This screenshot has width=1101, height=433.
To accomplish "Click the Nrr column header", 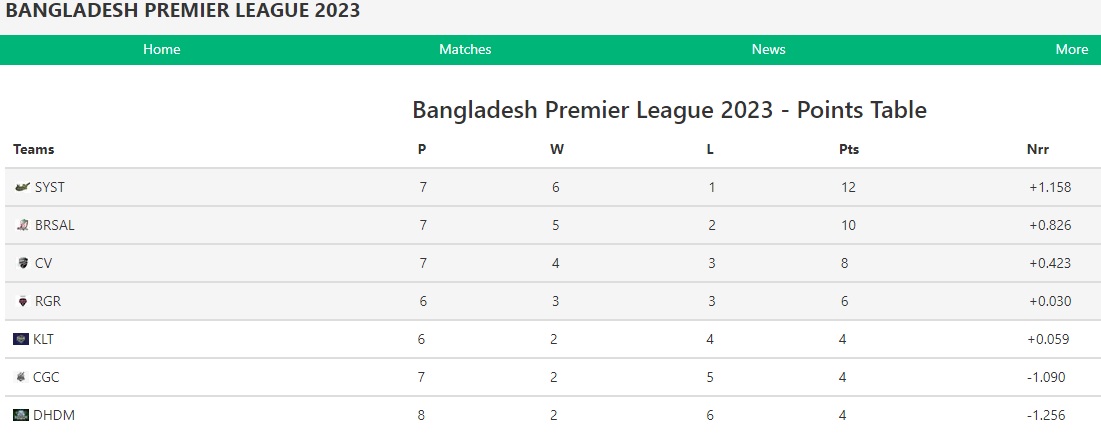I will (x=1038, y=149).
